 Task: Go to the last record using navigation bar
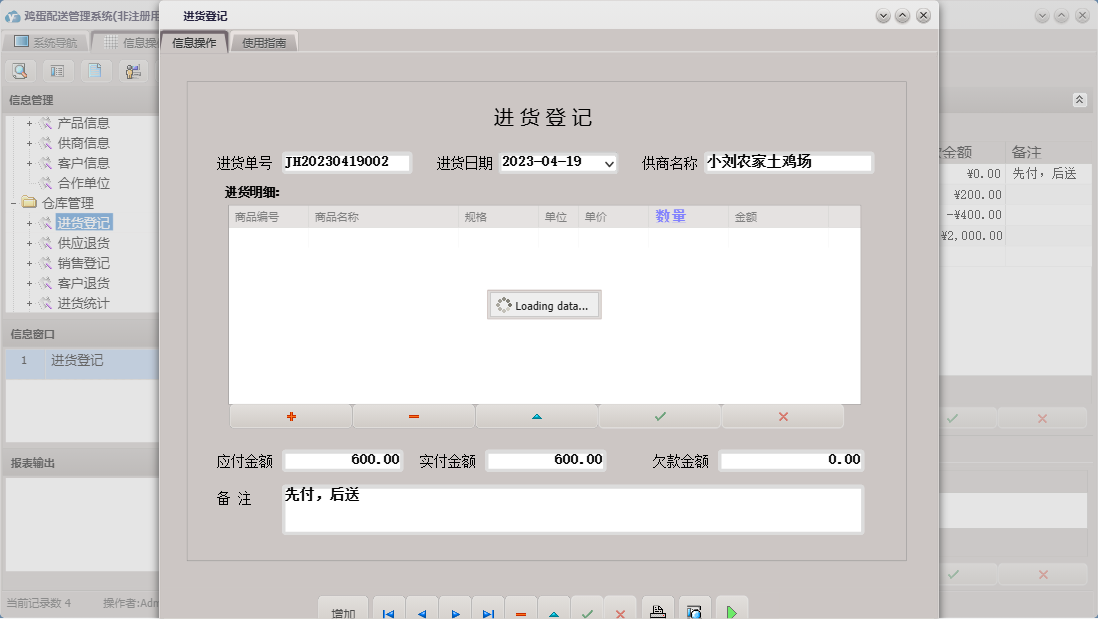point(488,612)
